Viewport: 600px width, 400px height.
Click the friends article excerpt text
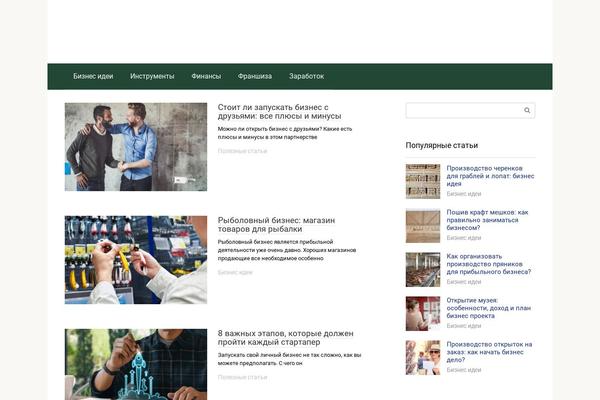(x=285, y=133)
